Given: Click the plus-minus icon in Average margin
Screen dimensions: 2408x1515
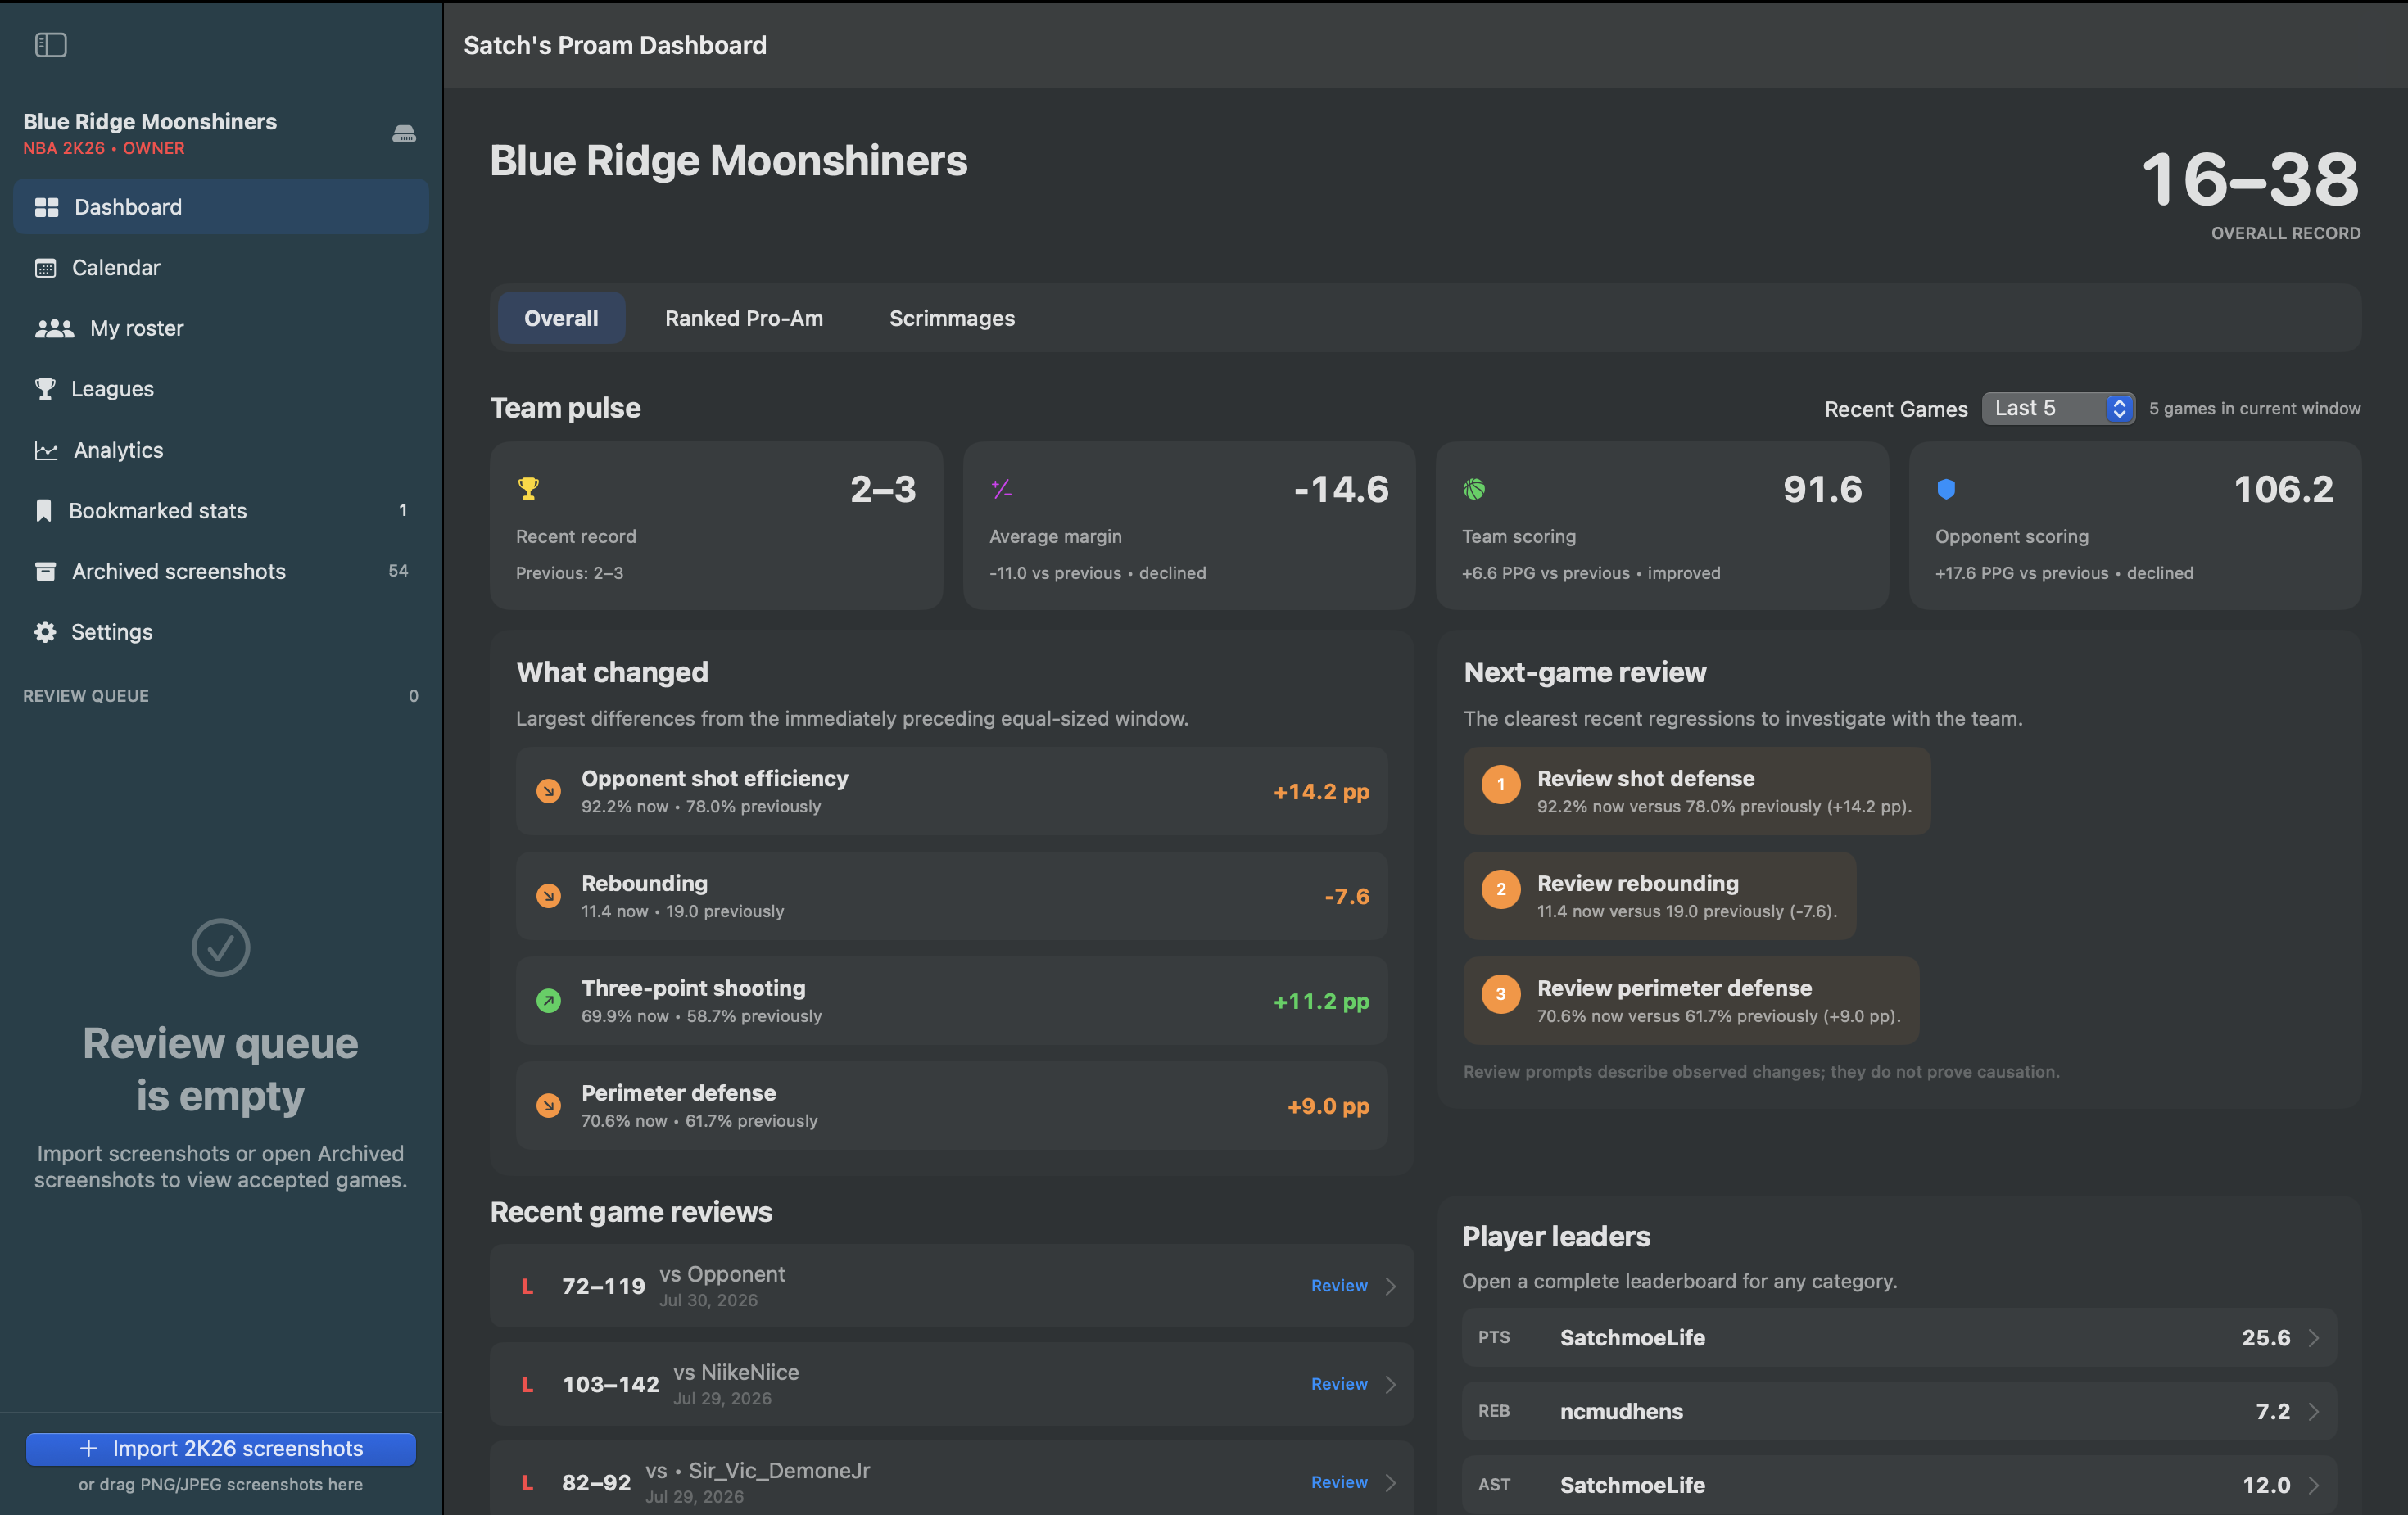Looking at the screenshot, I should [1001, 489].
